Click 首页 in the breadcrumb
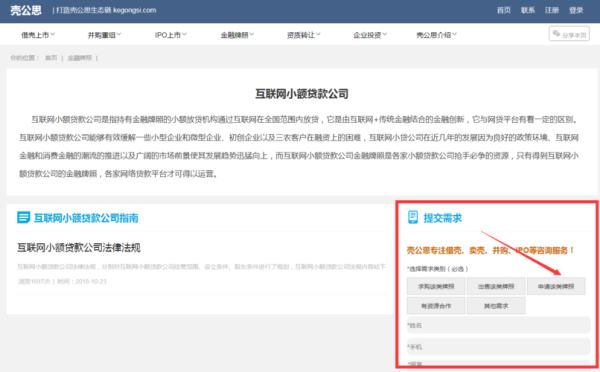 (x=51, y=58)
